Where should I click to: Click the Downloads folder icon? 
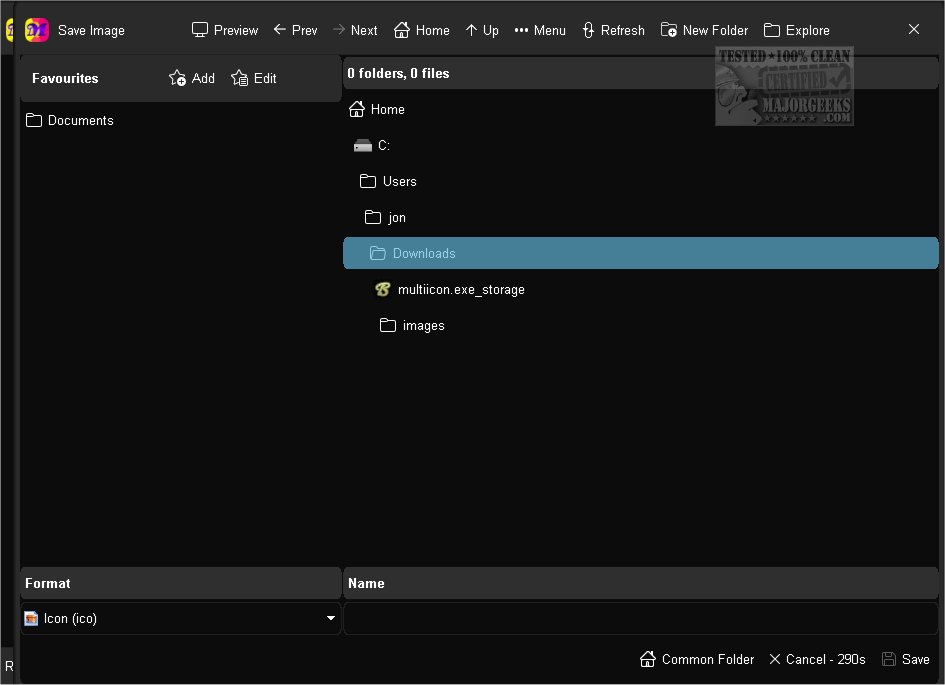pos(378,253)
